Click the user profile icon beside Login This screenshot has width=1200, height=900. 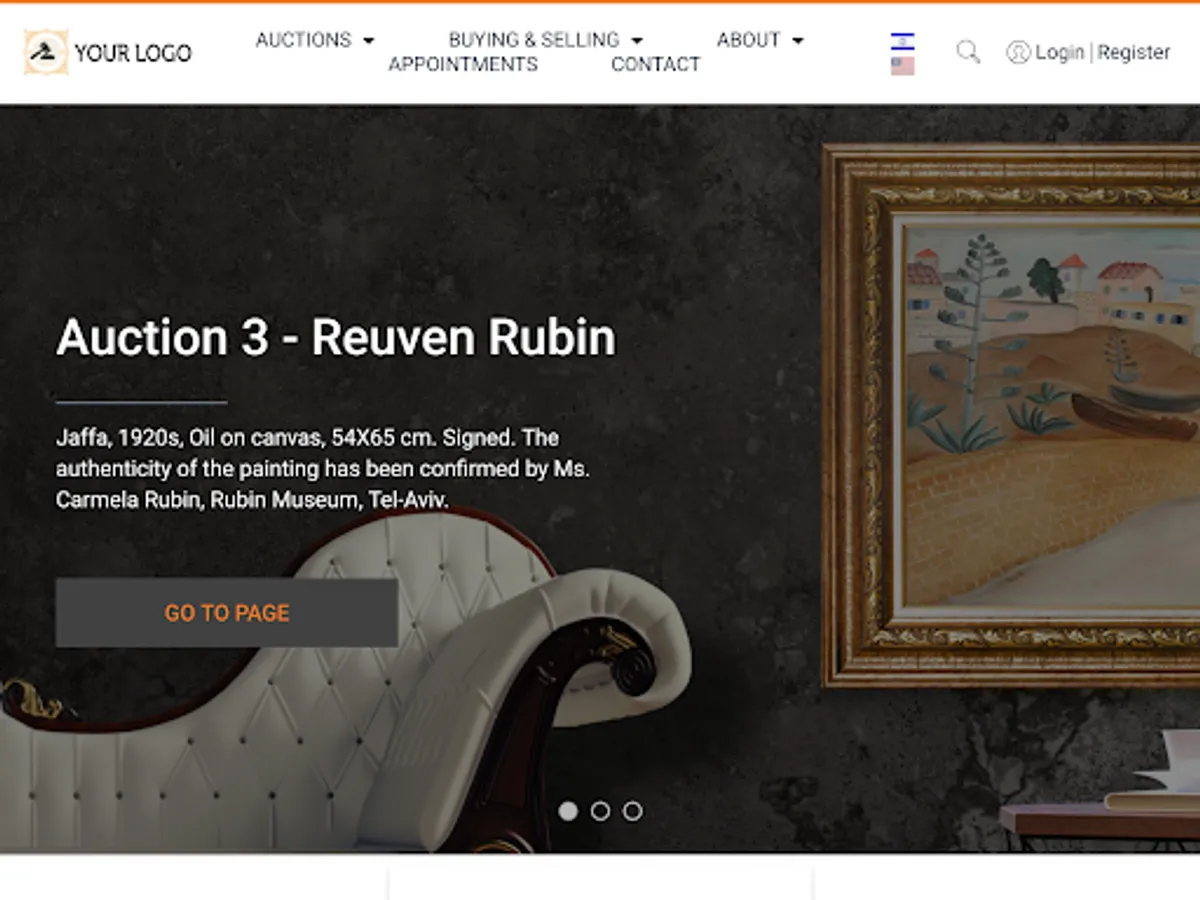point(1018,52)
